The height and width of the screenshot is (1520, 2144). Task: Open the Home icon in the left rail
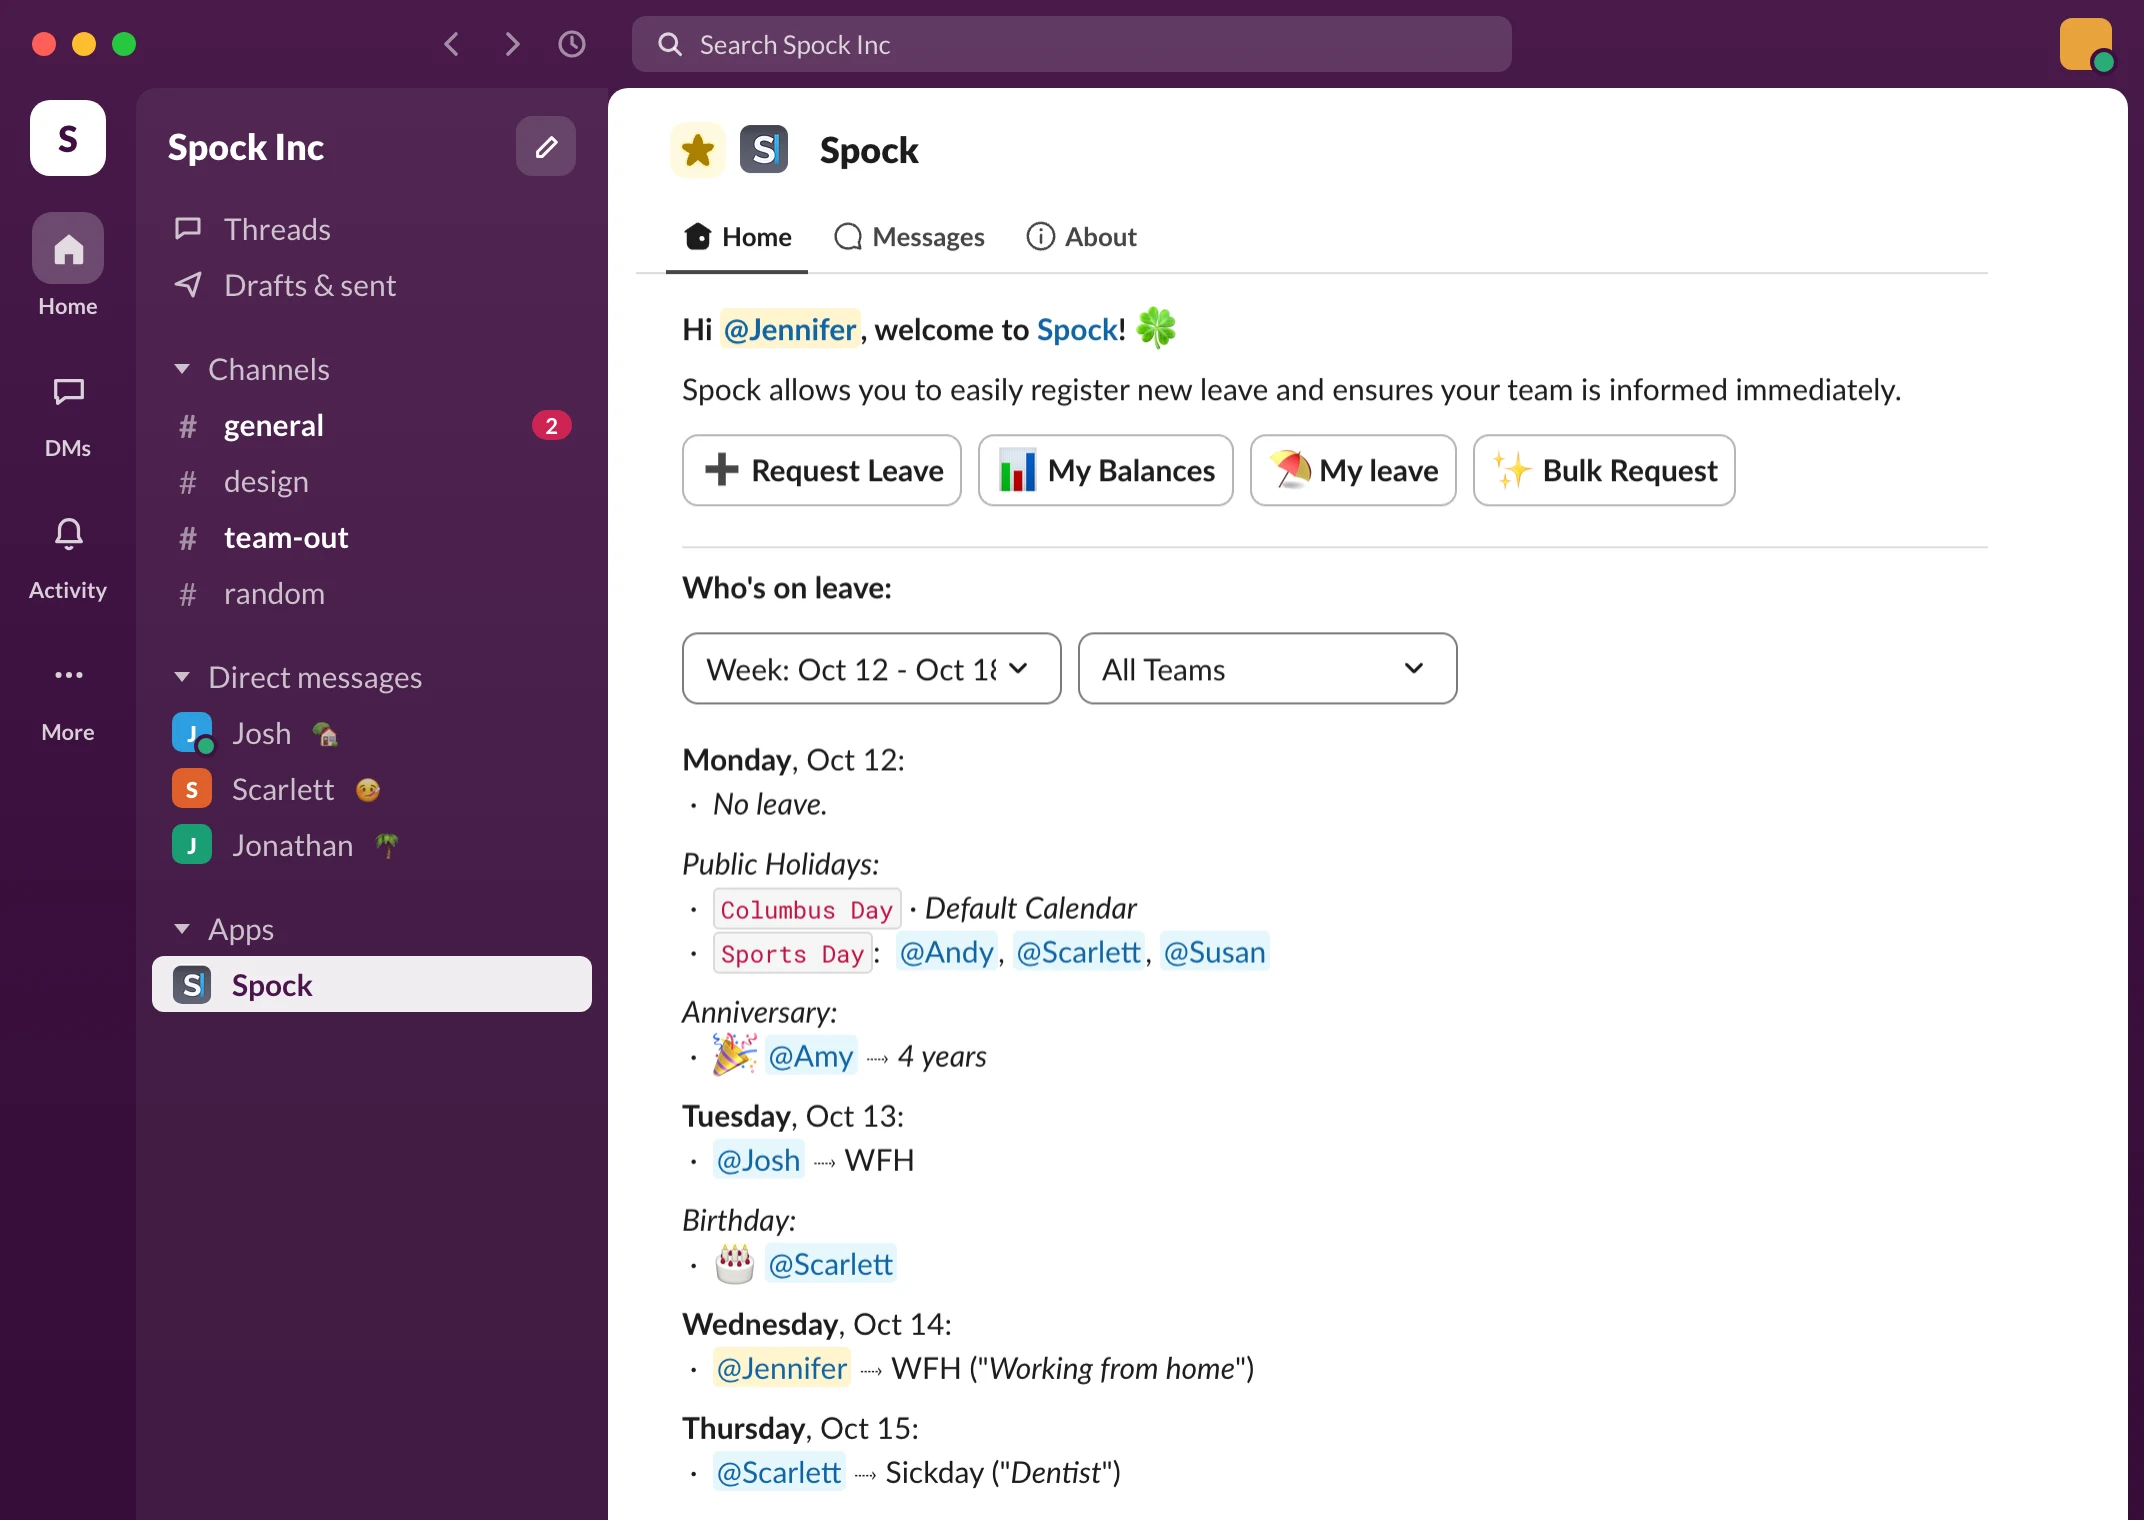point(68,248)
